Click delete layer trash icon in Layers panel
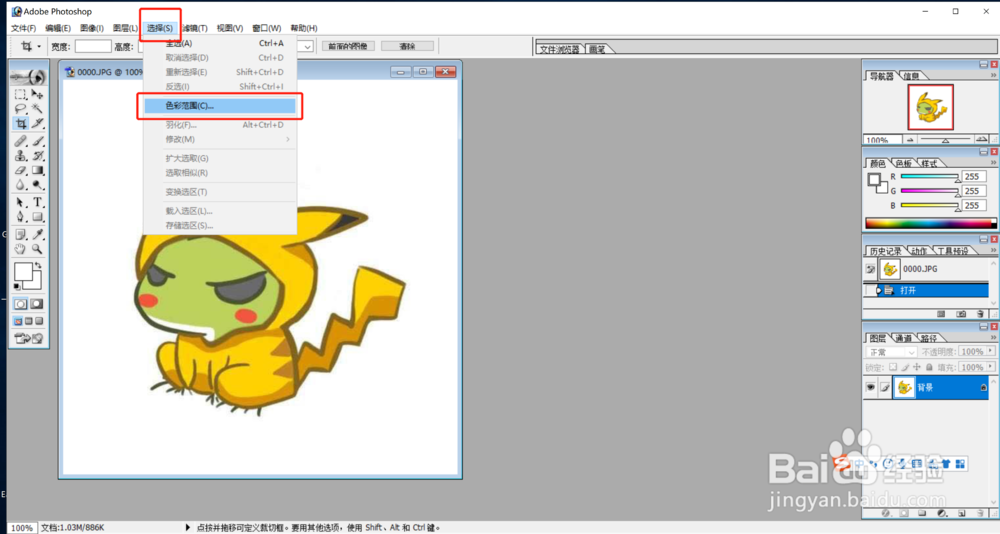This screenshot has height=534, width=1000. 980,513
